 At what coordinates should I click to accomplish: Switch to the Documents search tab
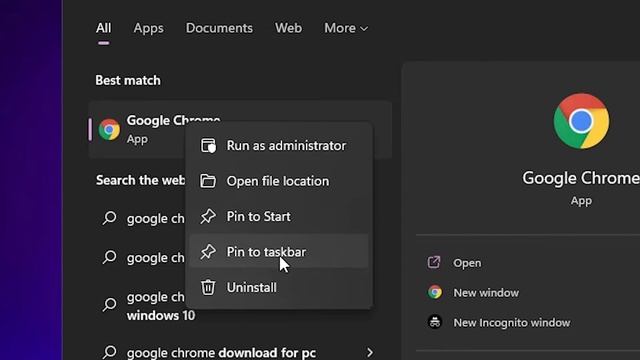pos(219,28)
